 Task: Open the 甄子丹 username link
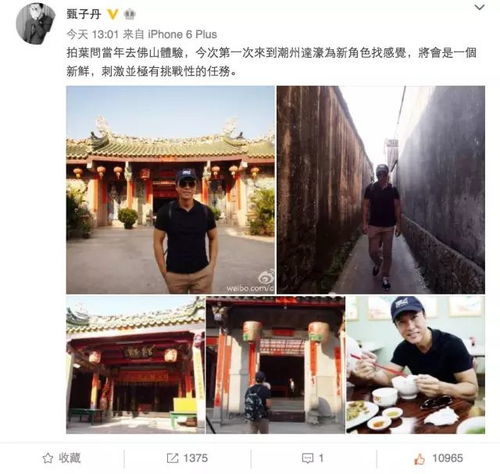coord(83,14)
